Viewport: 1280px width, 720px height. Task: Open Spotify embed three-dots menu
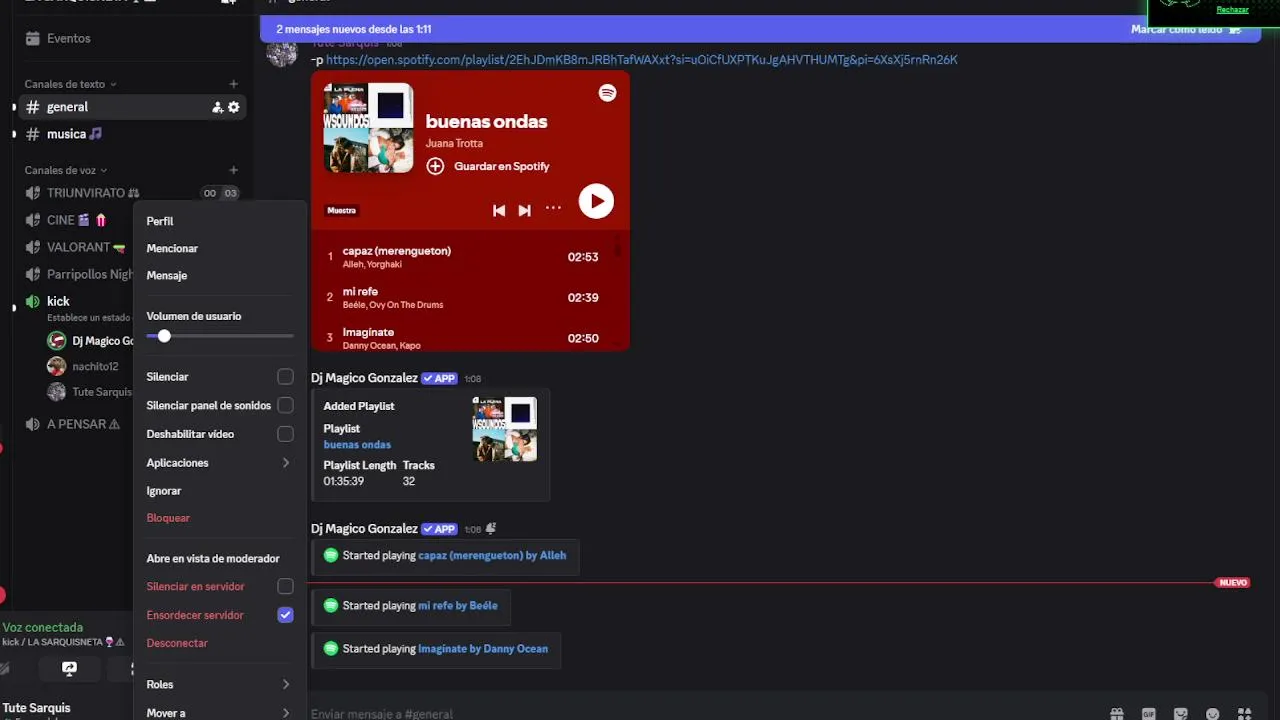[553, 209]
